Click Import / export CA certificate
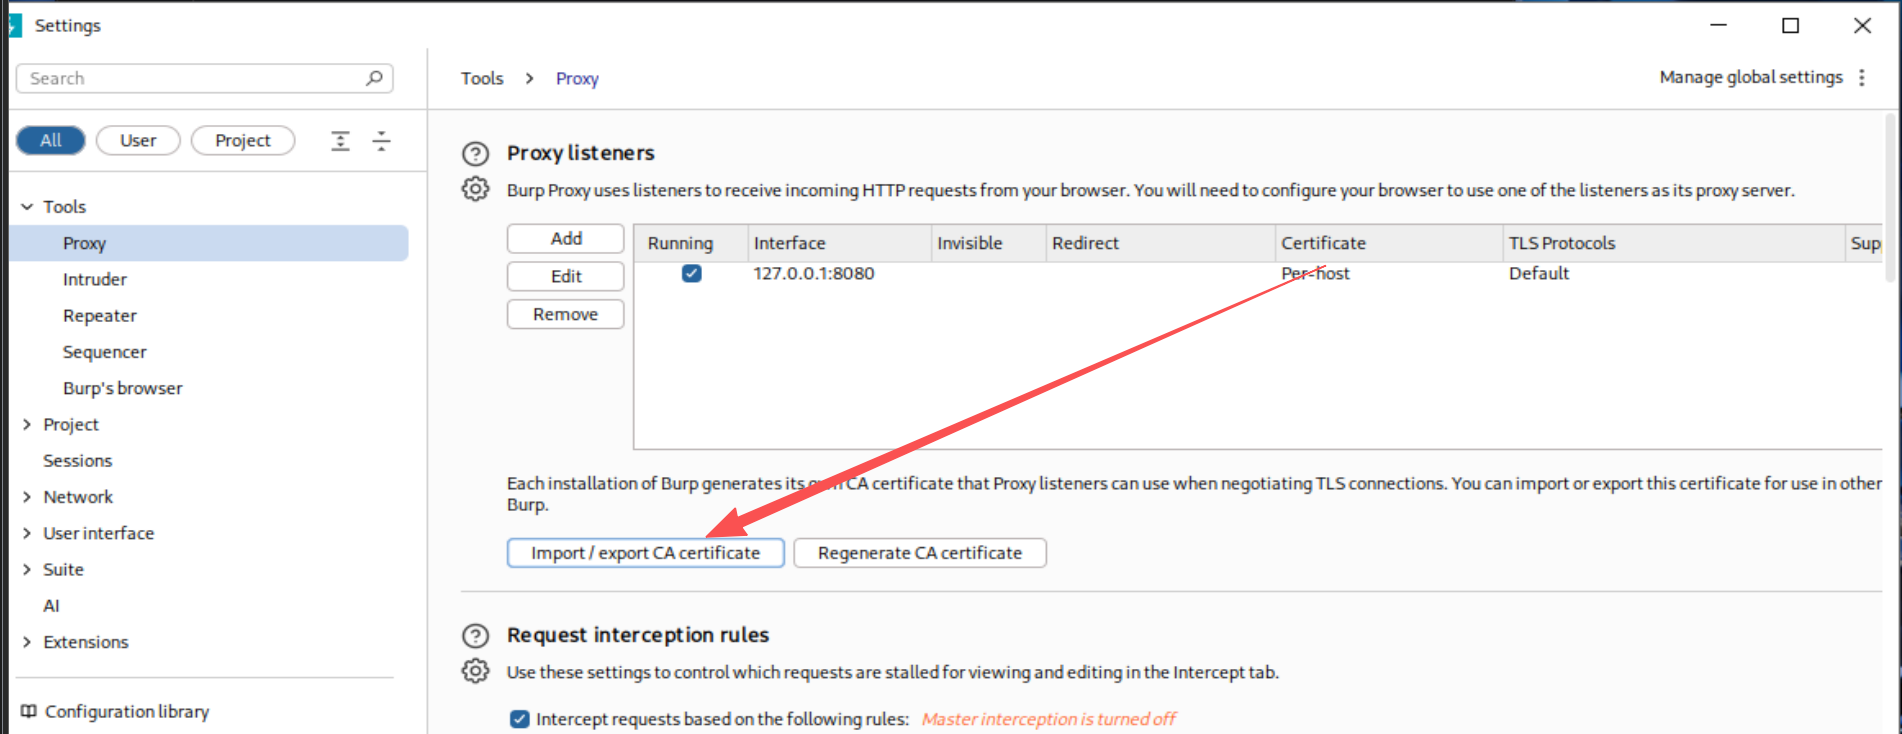The width and height of the screenshot is (1902, 734). click(646, 553)
